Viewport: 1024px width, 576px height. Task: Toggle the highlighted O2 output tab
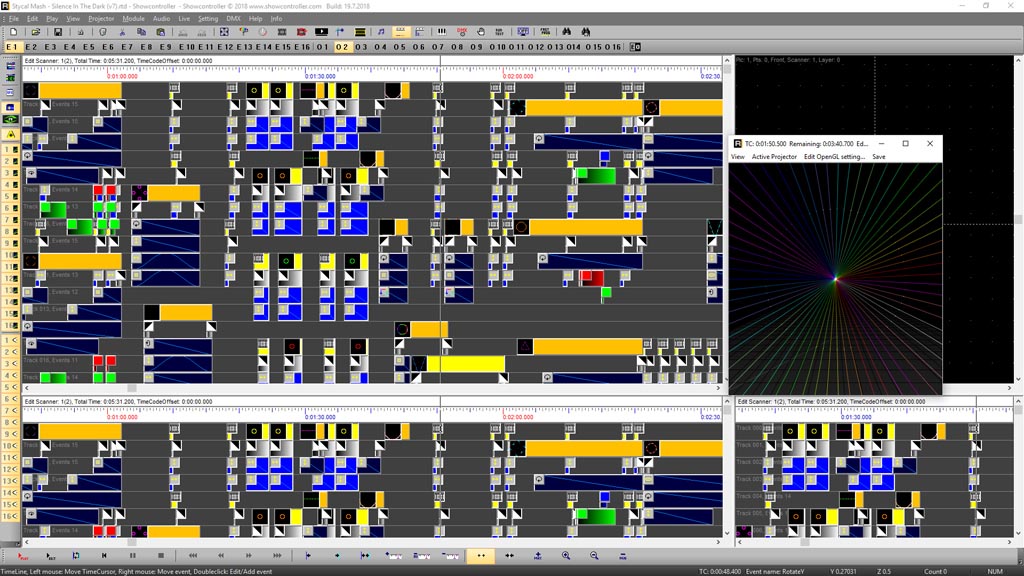[x=342, y=46]
